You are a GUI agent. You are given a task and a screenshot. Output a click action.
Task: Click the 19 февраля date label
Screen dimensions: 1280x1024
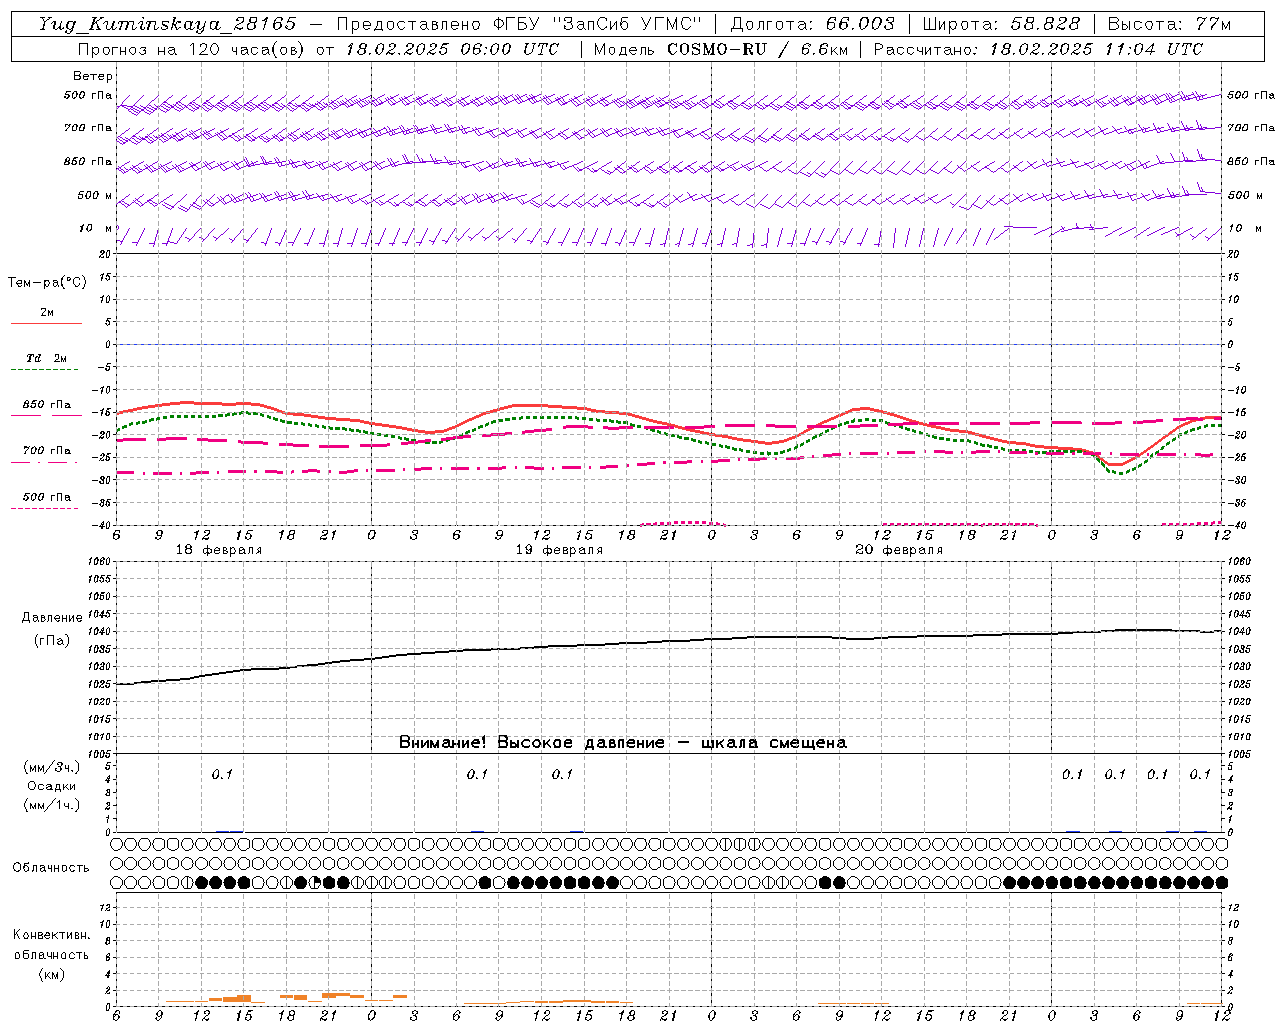[x=559, y=550]
